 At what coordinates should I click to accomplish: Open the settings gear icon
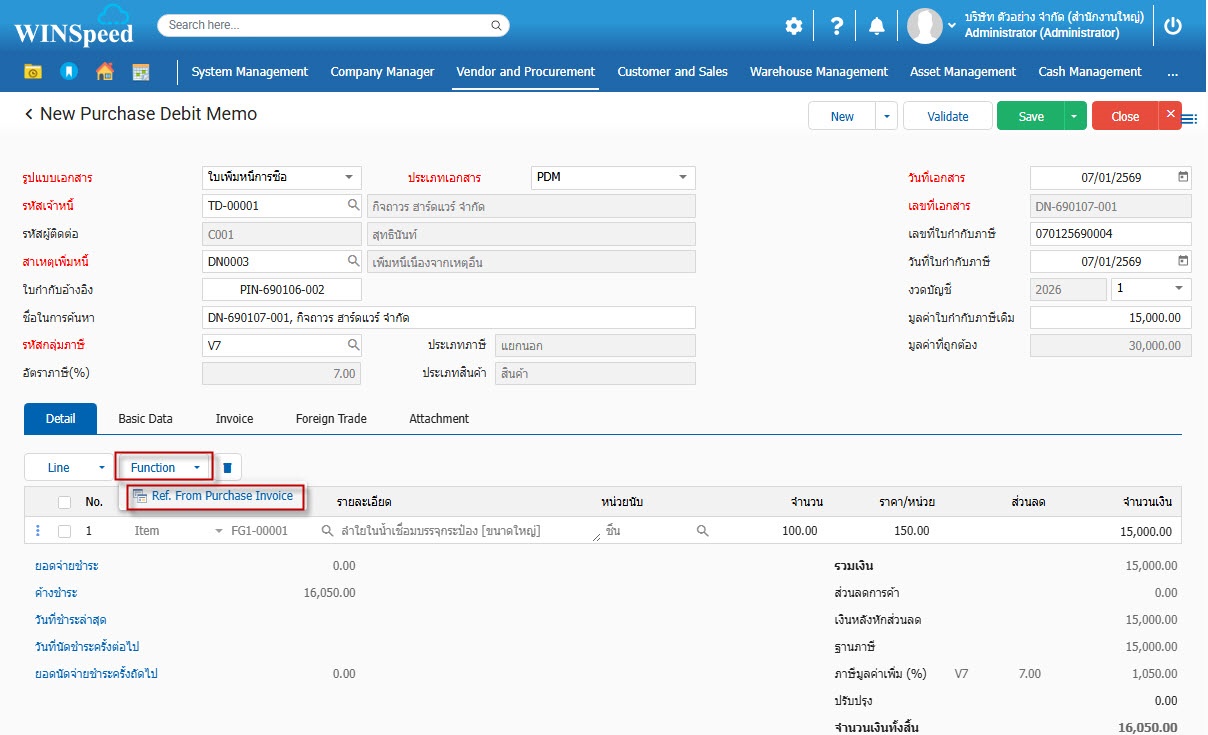(793, 26)
